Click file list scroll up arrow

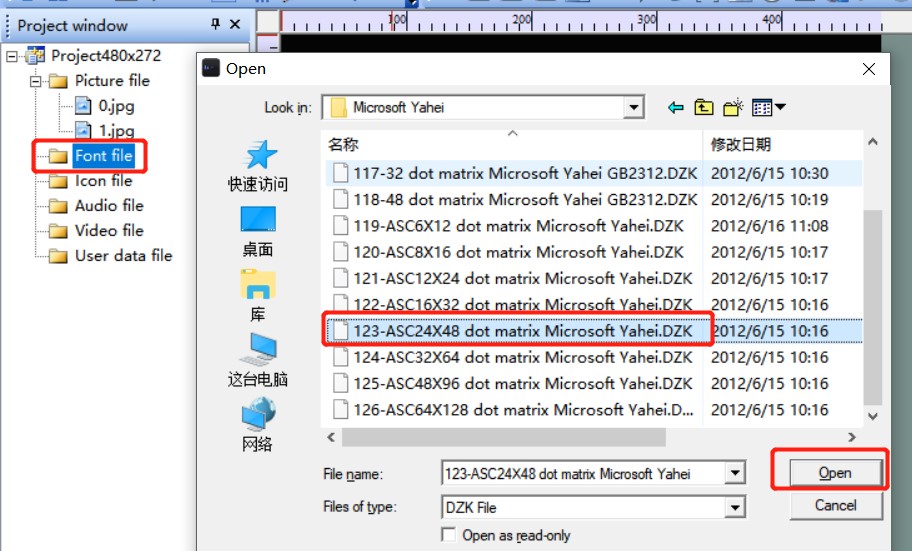coord(872,142)
